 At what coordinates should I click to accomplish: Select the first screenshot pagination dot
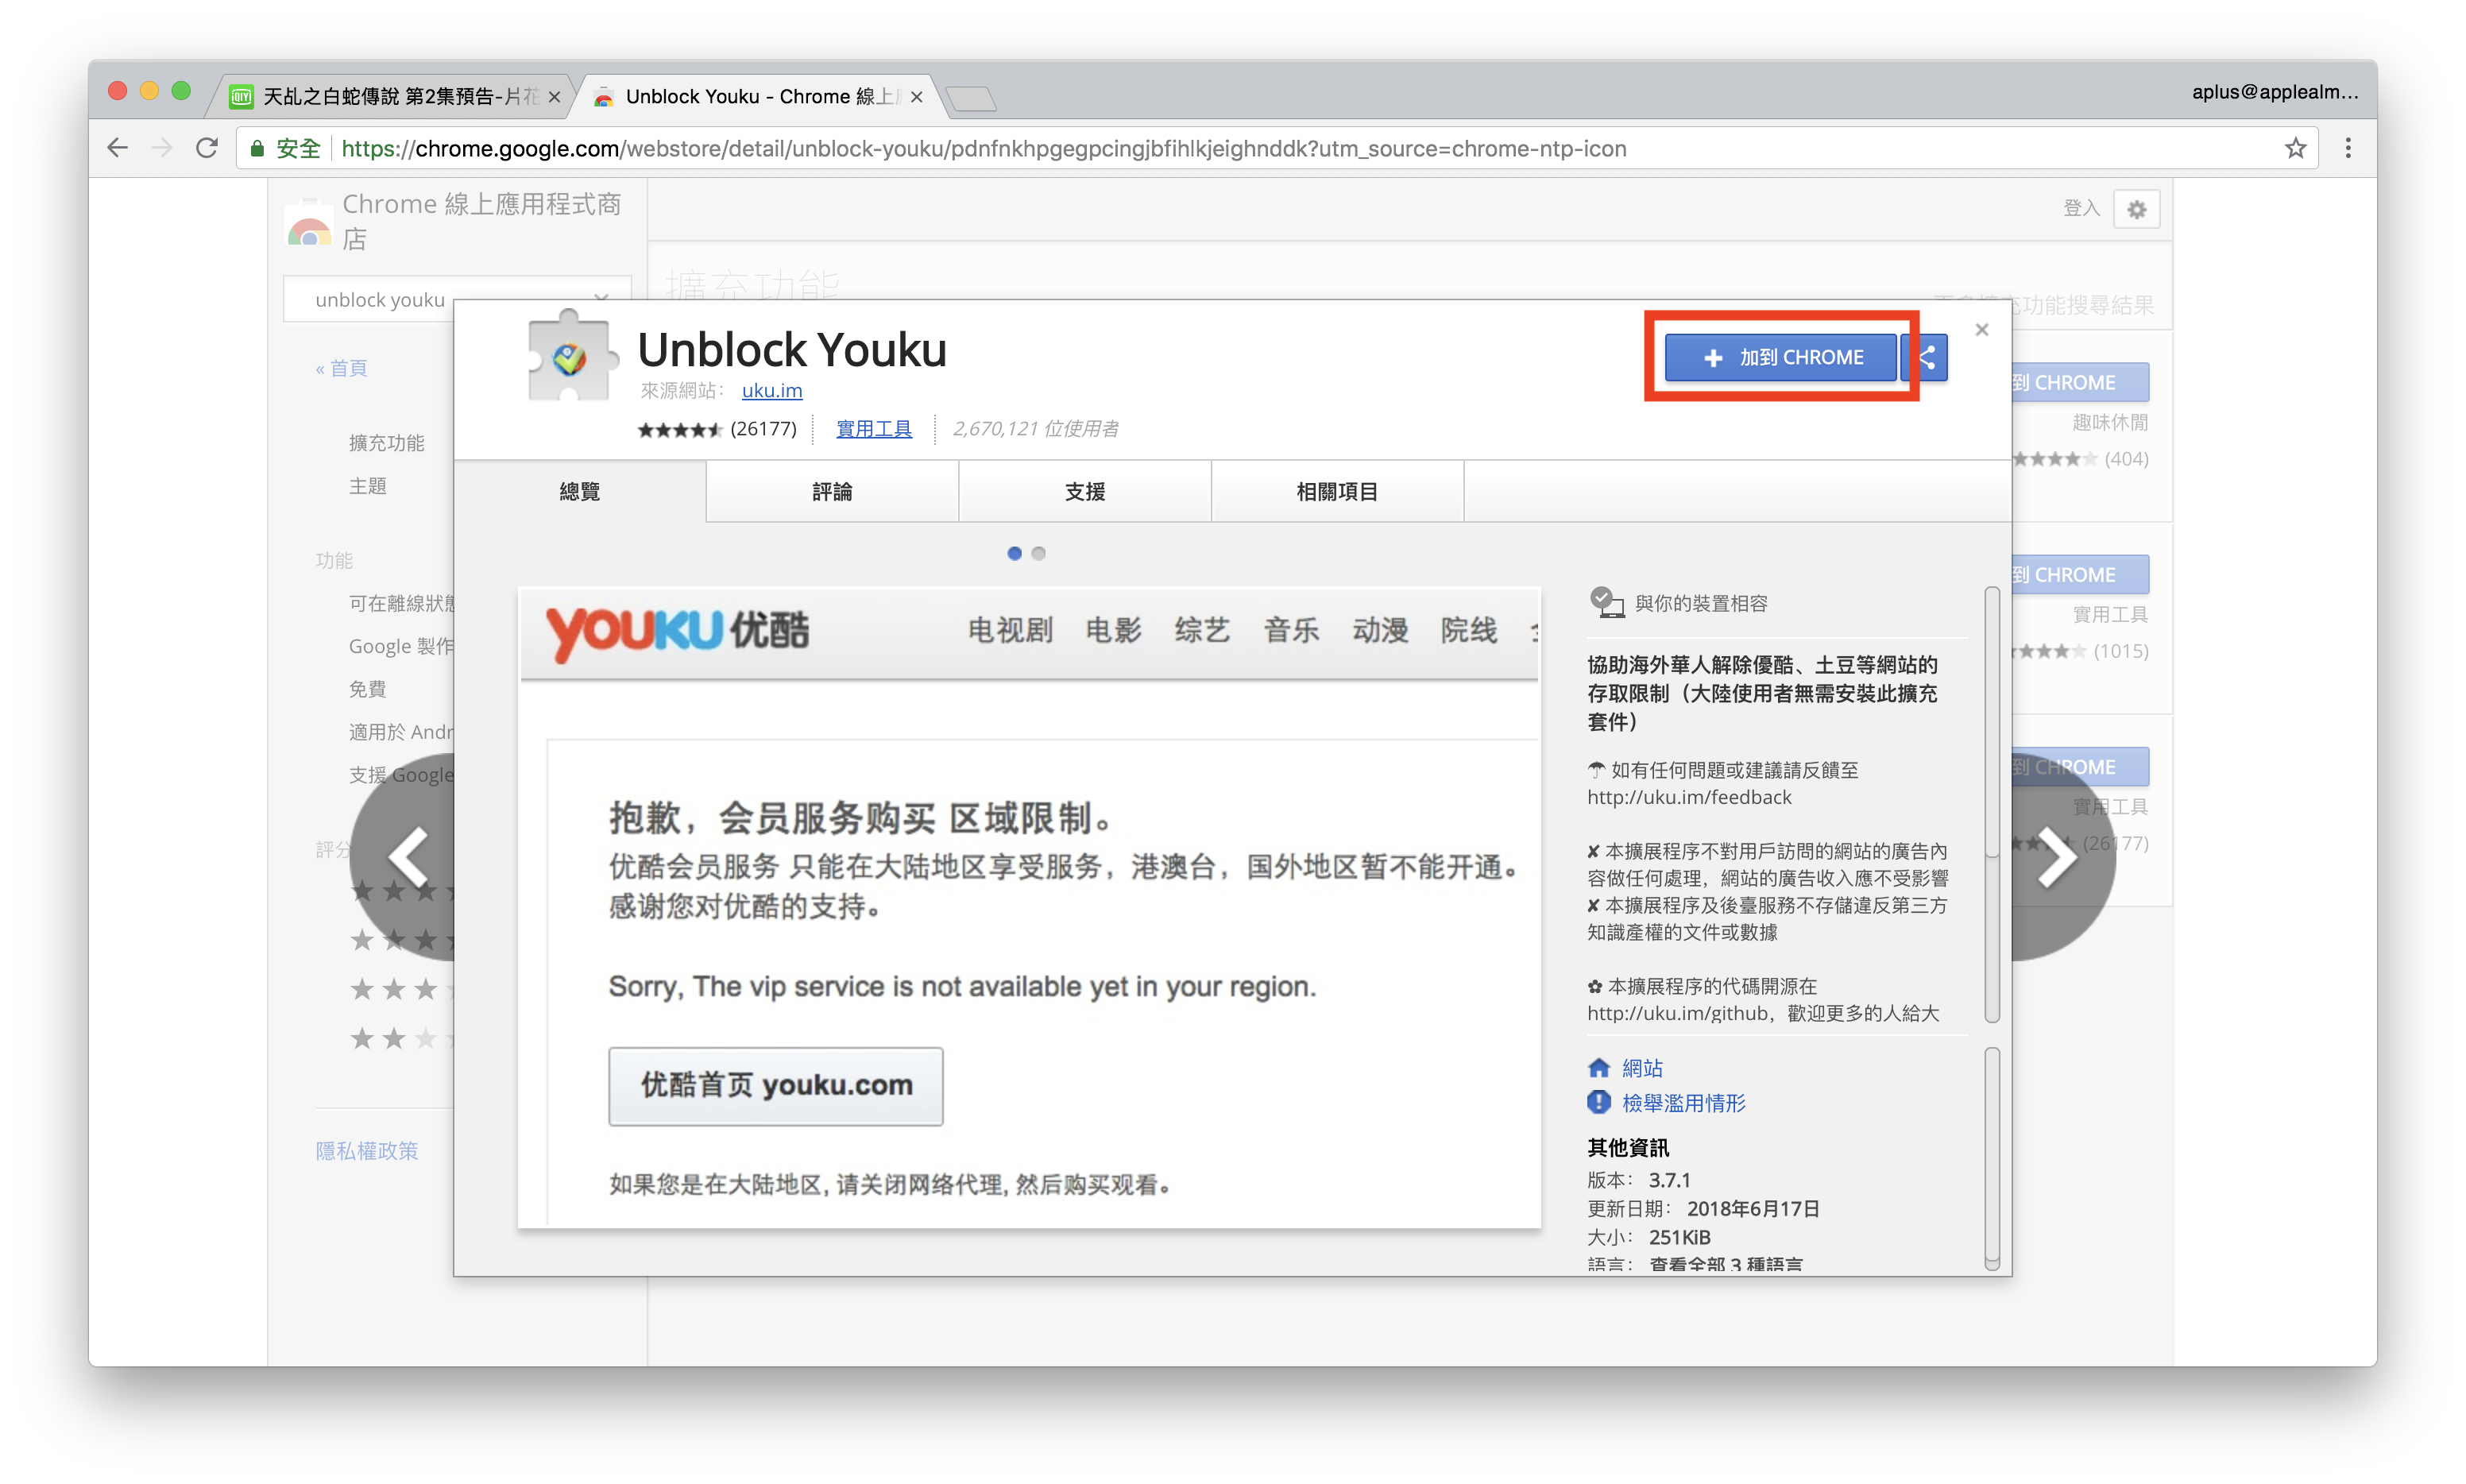pos(1014,553)
